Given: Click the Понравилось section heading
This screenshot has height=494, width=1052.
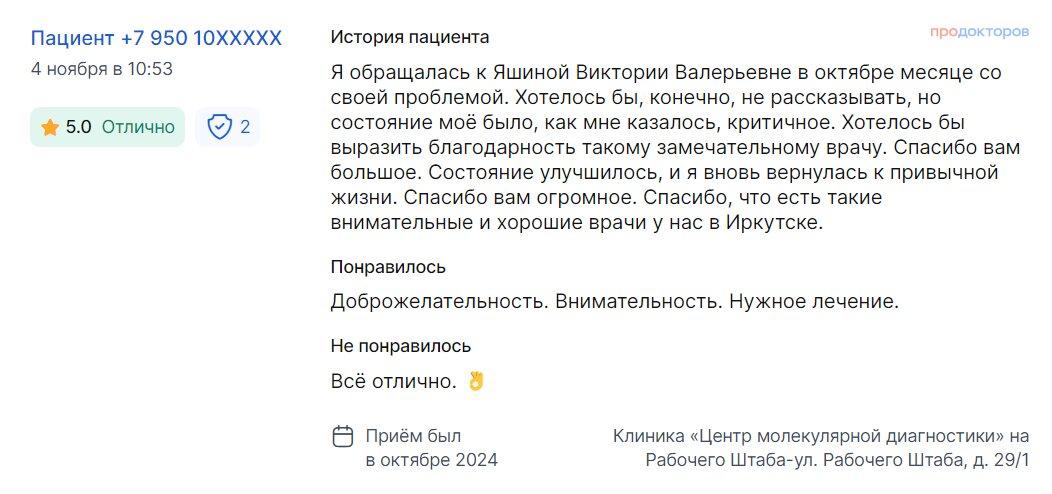Looking at the screenshot, I should pos(388,267).
